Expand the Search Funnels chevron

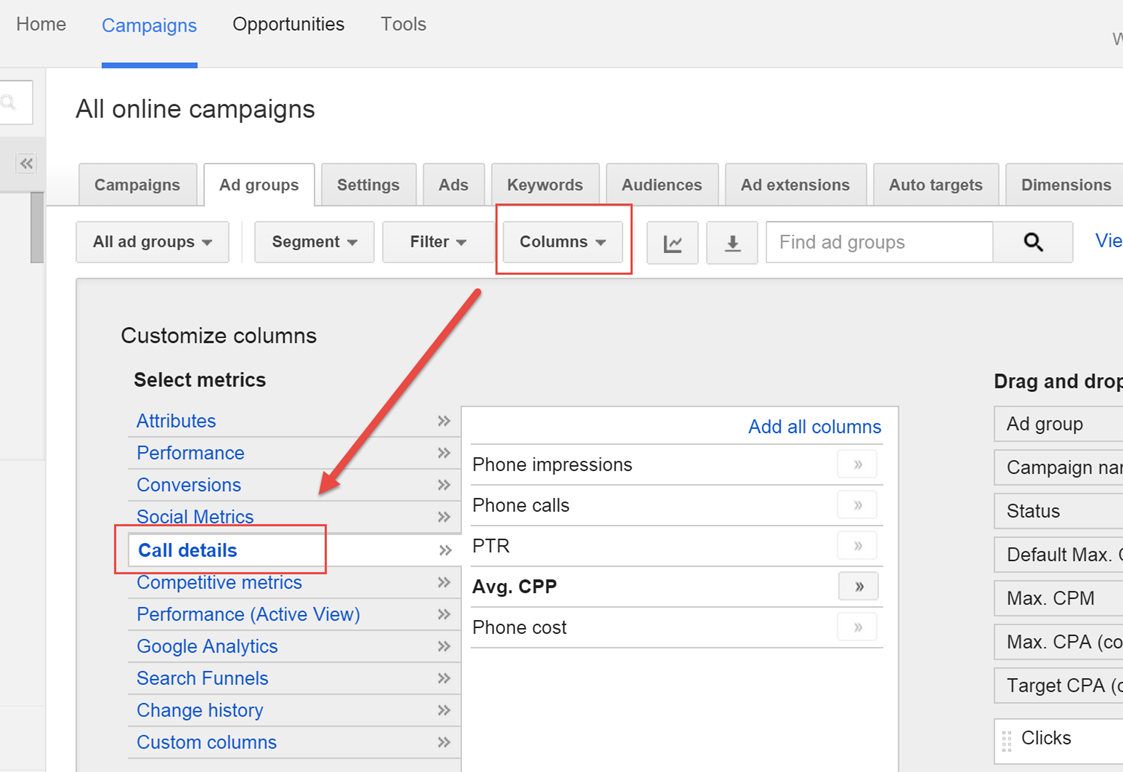(444, 678)
